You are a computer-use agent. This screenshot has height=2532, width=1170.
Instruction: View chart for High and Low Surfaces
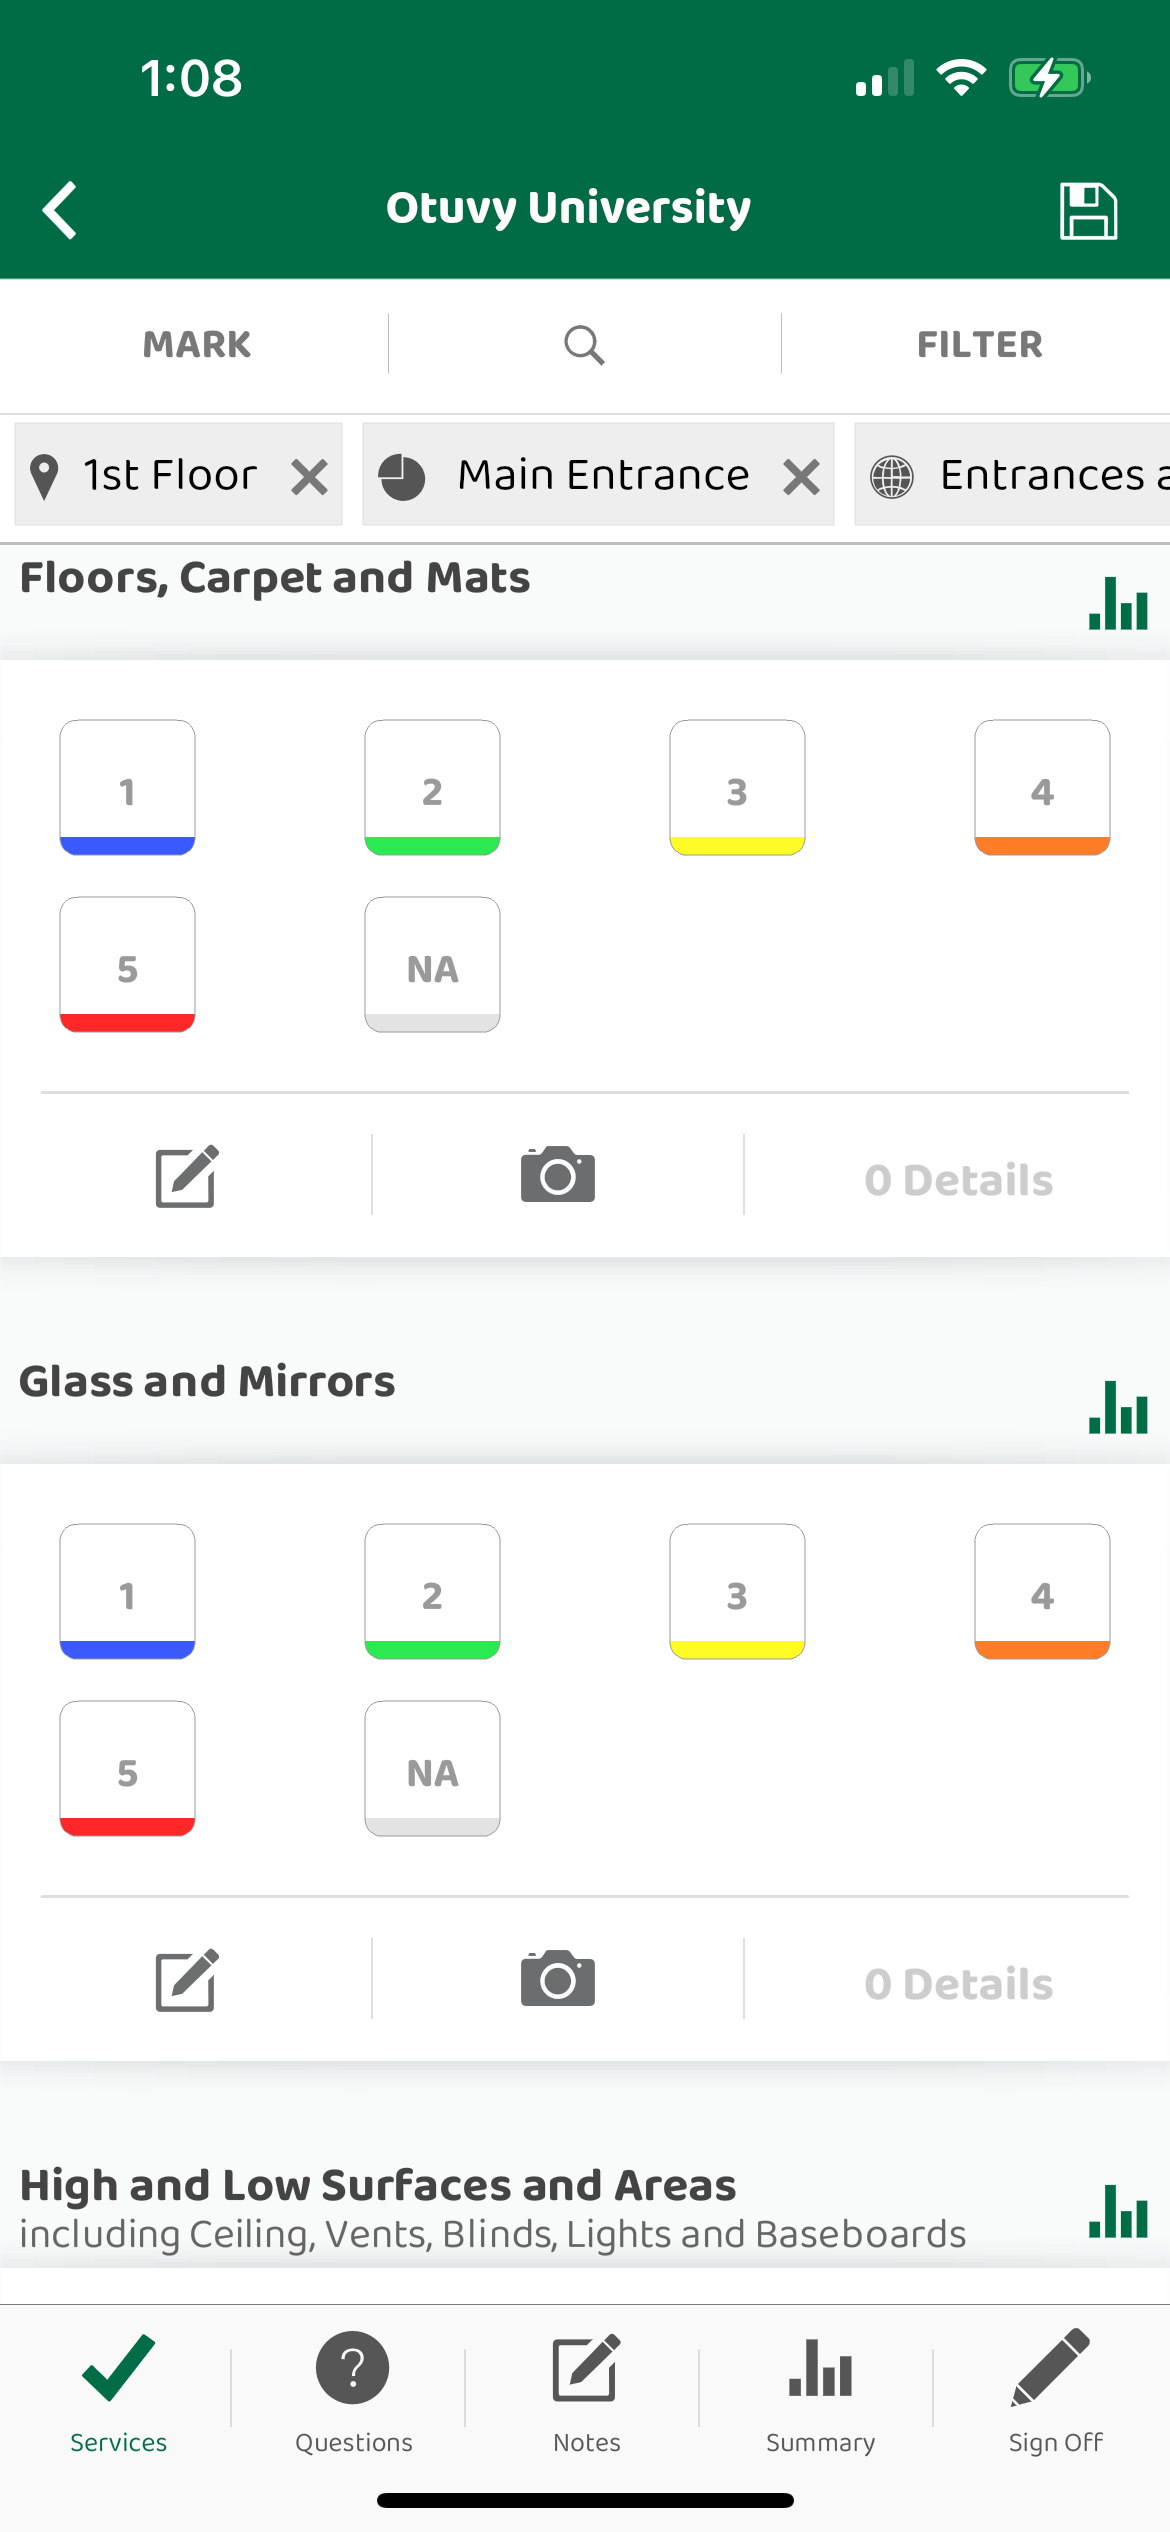tap(1118, 2211)
